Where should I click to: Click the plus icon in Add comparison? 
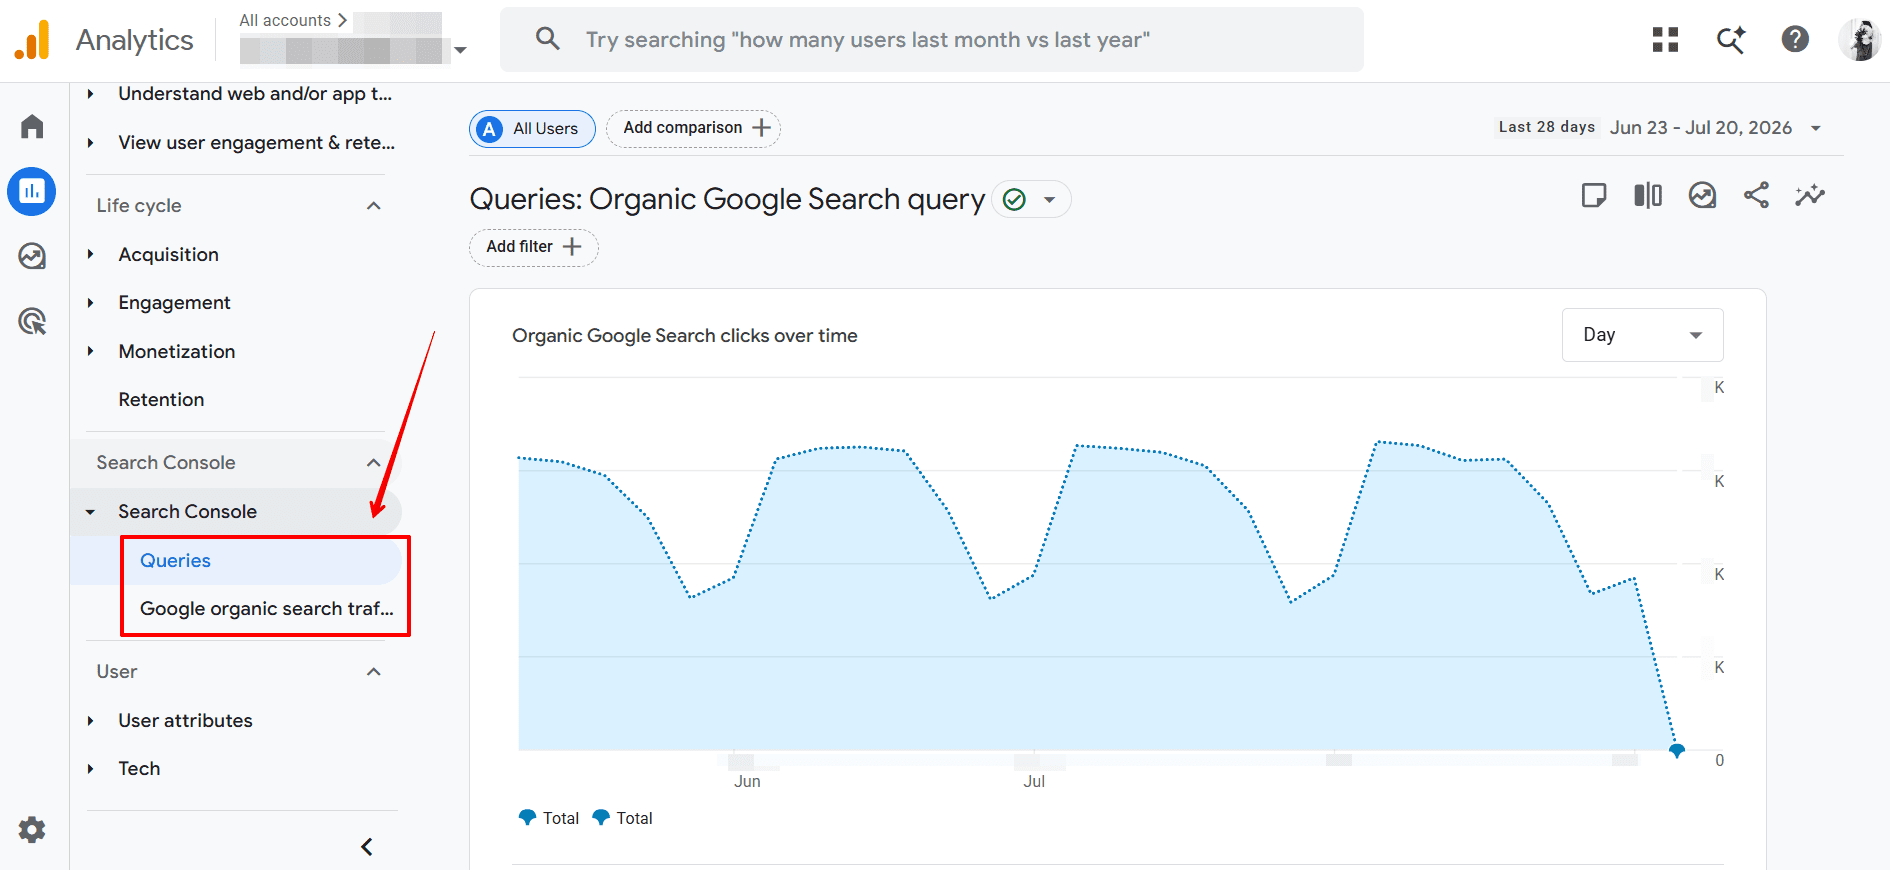pyautogui.click(x=761, y=128)
